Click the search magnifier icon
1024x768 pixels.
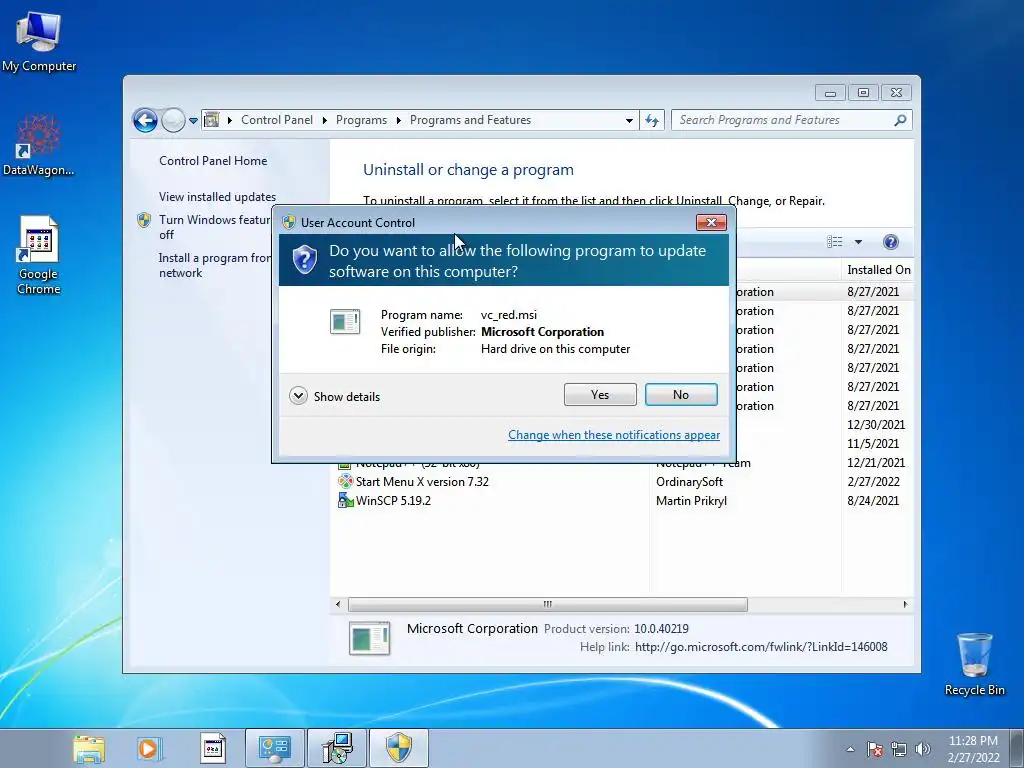pyautogui.click(x=900, y=120)
